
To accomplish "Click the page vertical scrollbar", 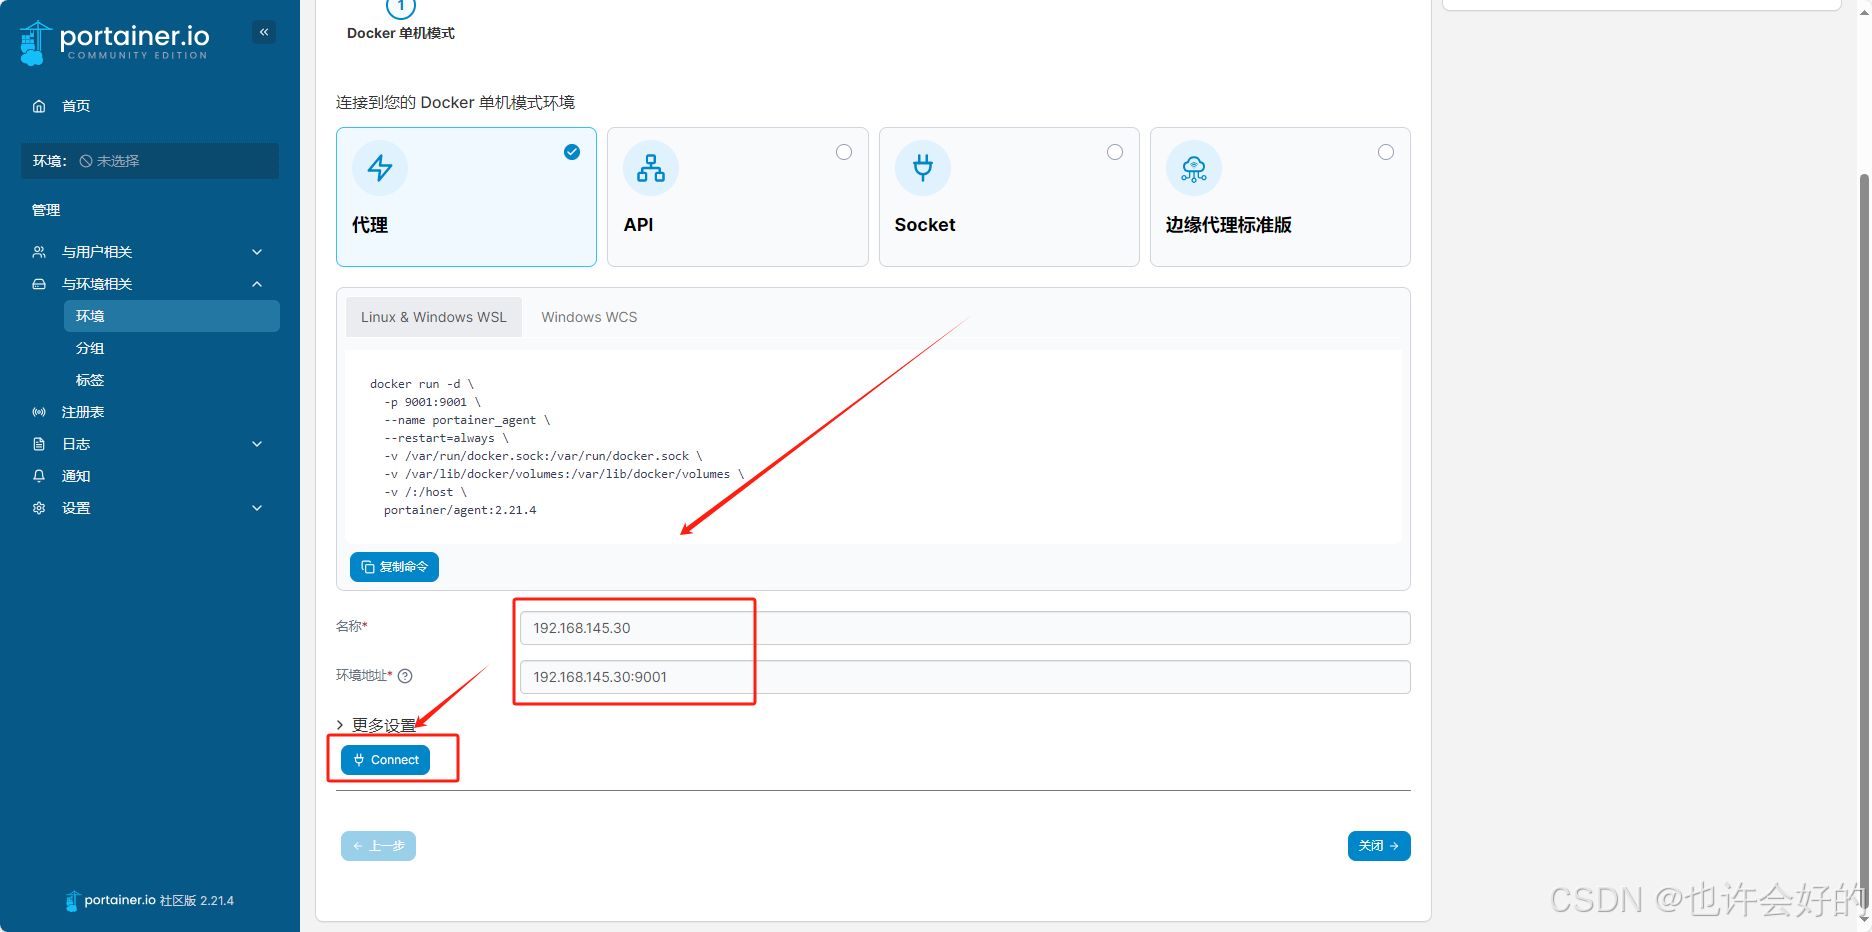I will coord(1864,540).
